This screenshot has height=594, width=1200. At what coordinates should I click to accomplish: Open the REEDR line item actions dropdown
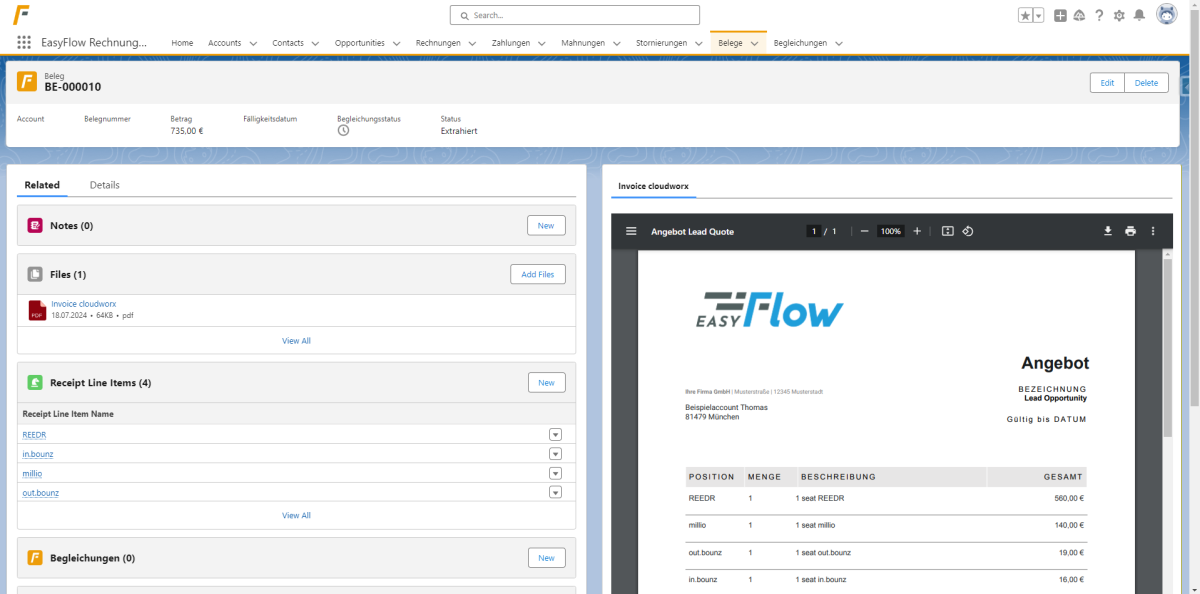pos(556,434)
